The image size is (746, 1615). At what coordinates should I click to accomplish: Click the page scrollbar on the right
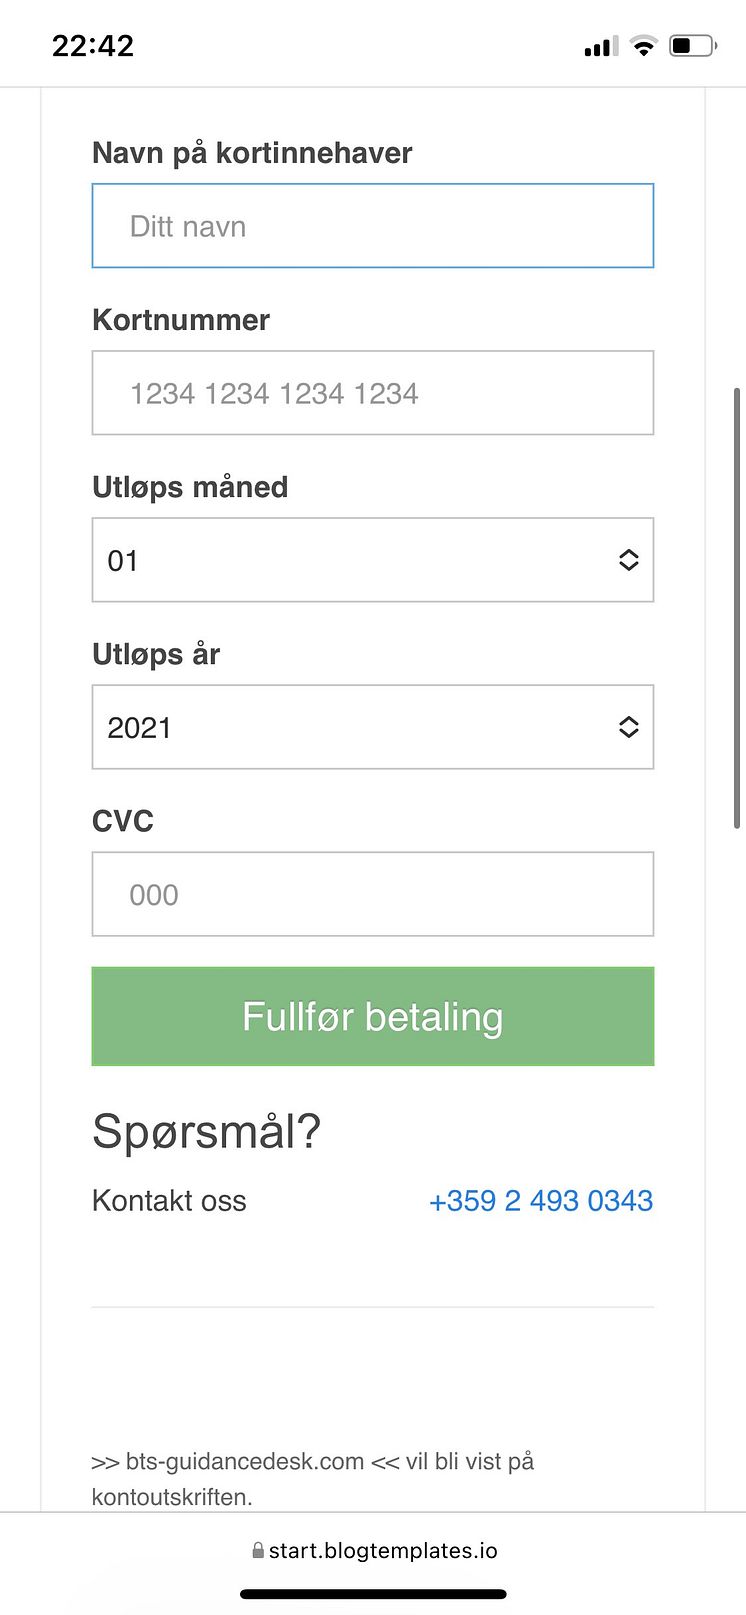(x=737, y=608)
